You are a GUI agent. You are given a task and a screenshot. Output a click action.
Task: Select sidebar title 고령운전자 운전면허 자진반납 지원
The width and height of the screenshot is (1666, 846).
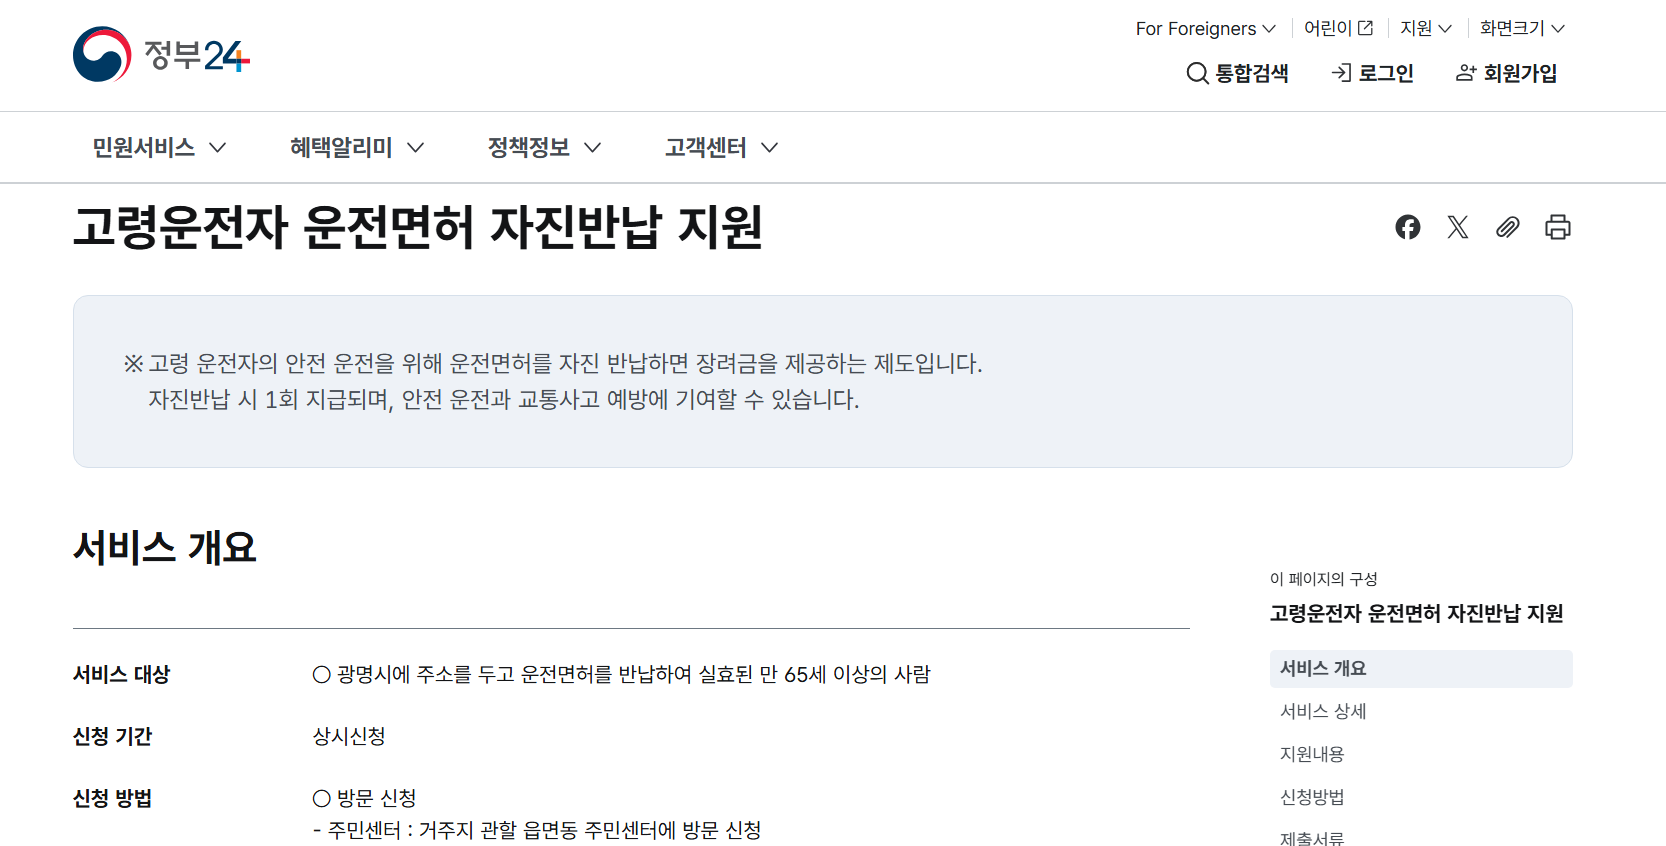pos(1416,613)
